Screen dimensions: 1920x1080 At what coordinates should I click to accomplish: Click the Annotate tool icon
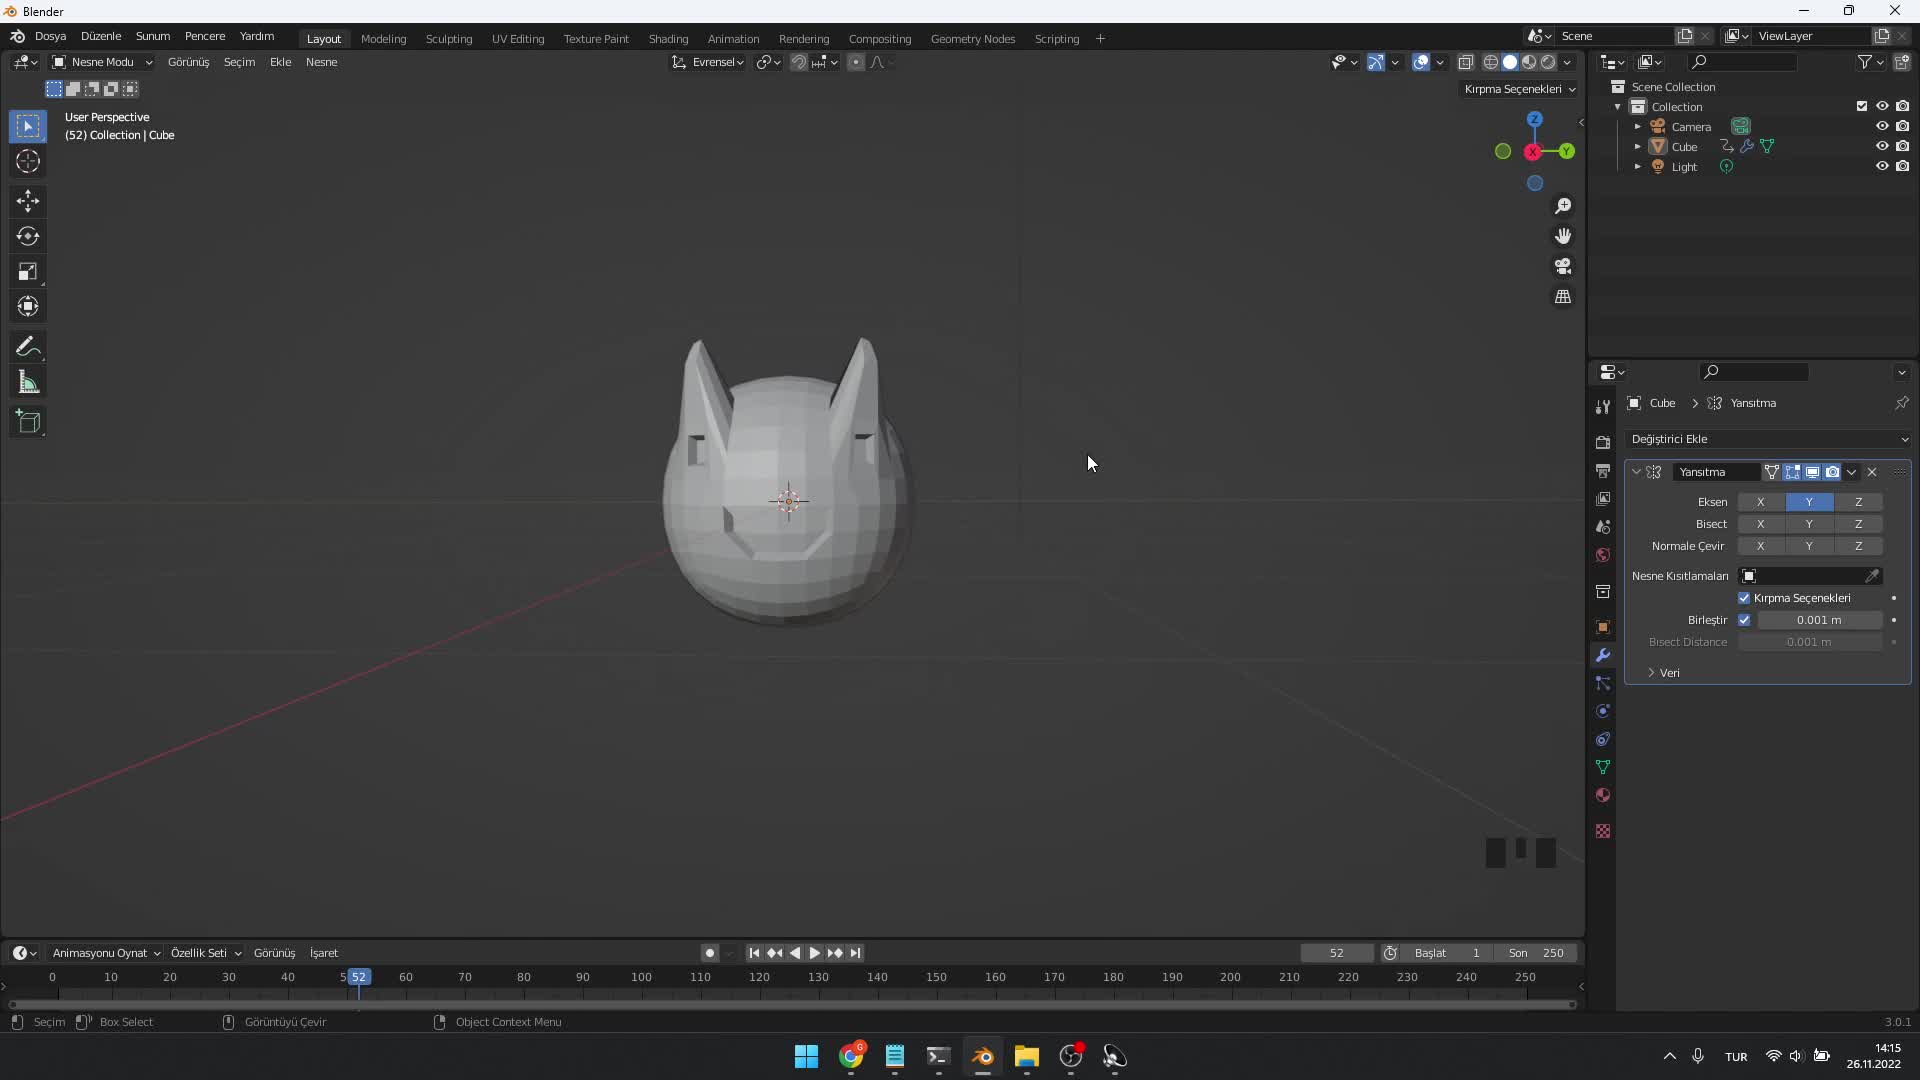point(29,344)
